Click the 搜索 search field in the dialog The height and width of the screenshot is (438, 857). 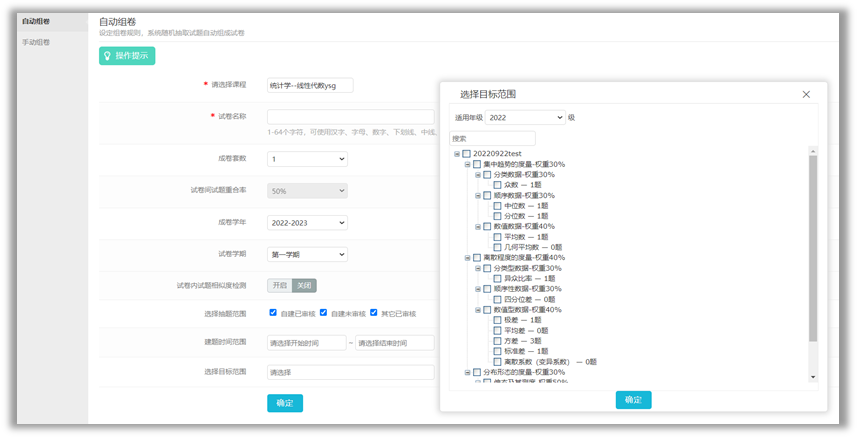coord(492,138)
